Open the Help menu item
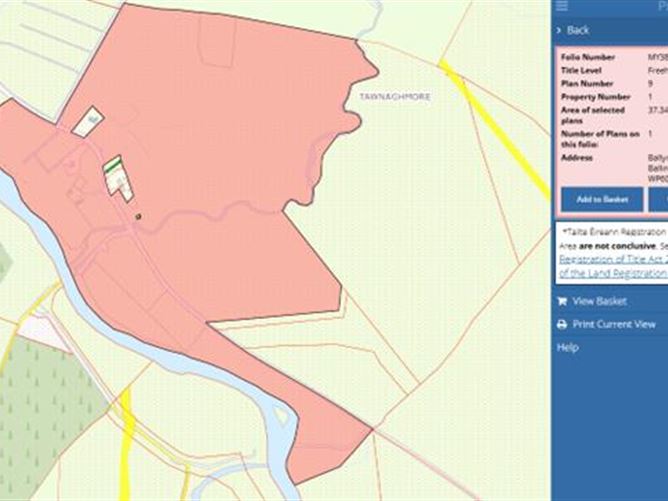The image size is (668, 501). [567, 347]
